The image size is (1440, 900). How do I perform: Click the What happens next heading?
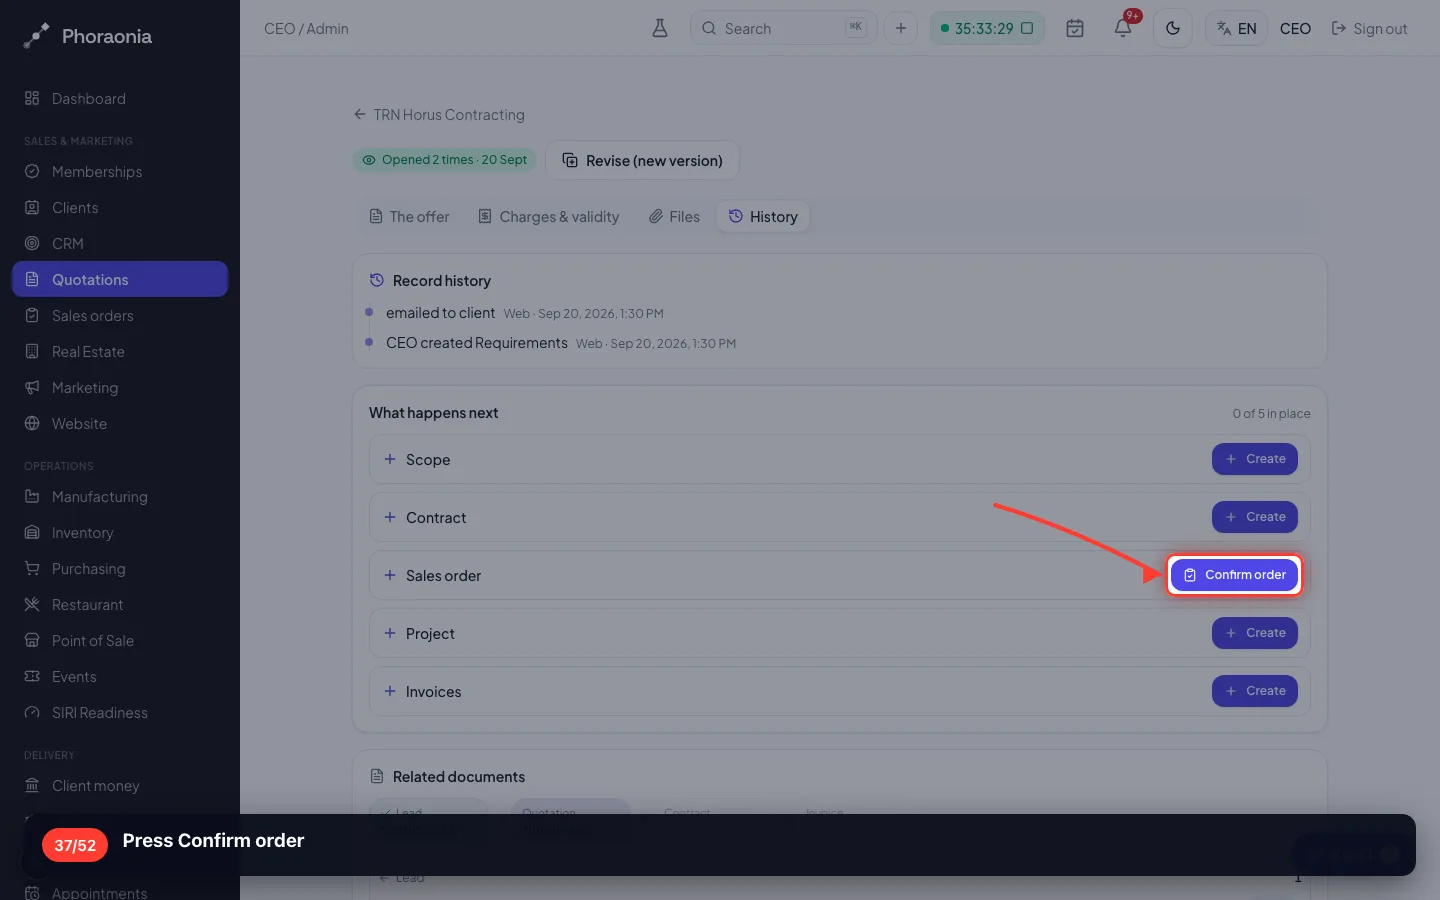(434, 413)
